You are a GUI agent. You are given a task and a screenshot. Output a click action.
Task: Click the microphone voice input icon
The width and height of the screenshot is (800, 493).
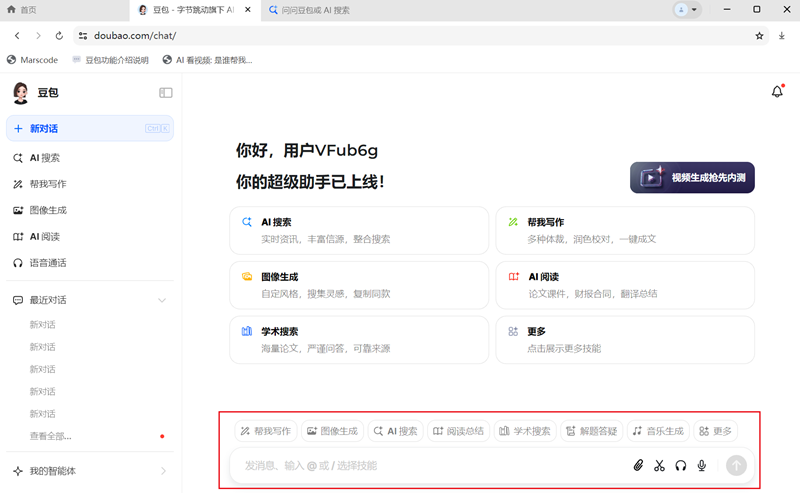[x=702, y=465]
